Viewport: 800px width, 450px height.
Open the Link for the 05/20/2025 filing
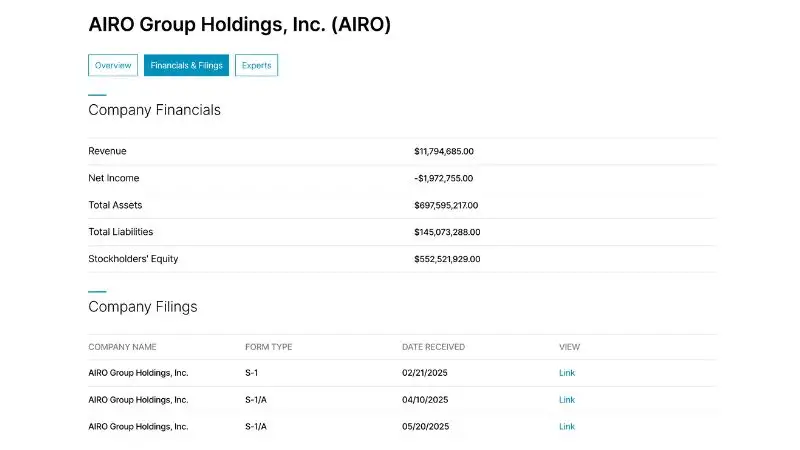tap(567, 427)
